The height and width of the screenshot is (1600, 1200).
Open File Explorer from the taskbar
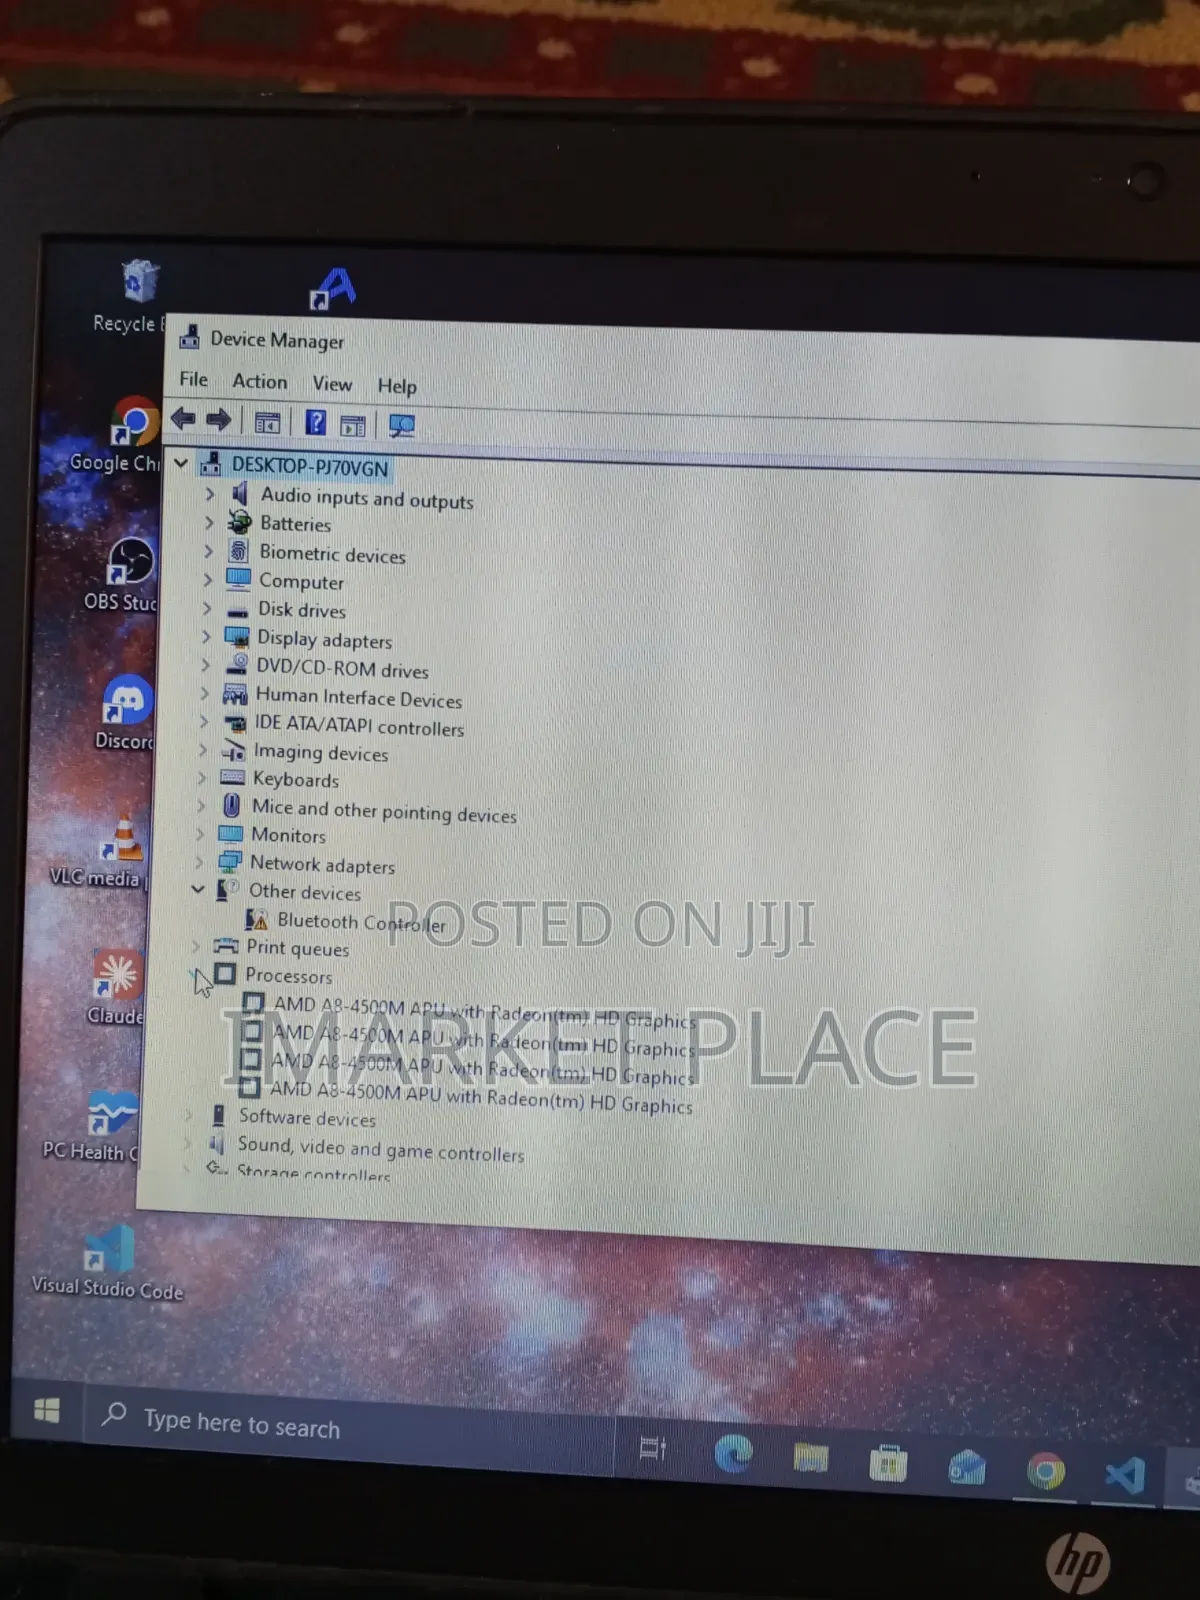[x=811, y=1459]
